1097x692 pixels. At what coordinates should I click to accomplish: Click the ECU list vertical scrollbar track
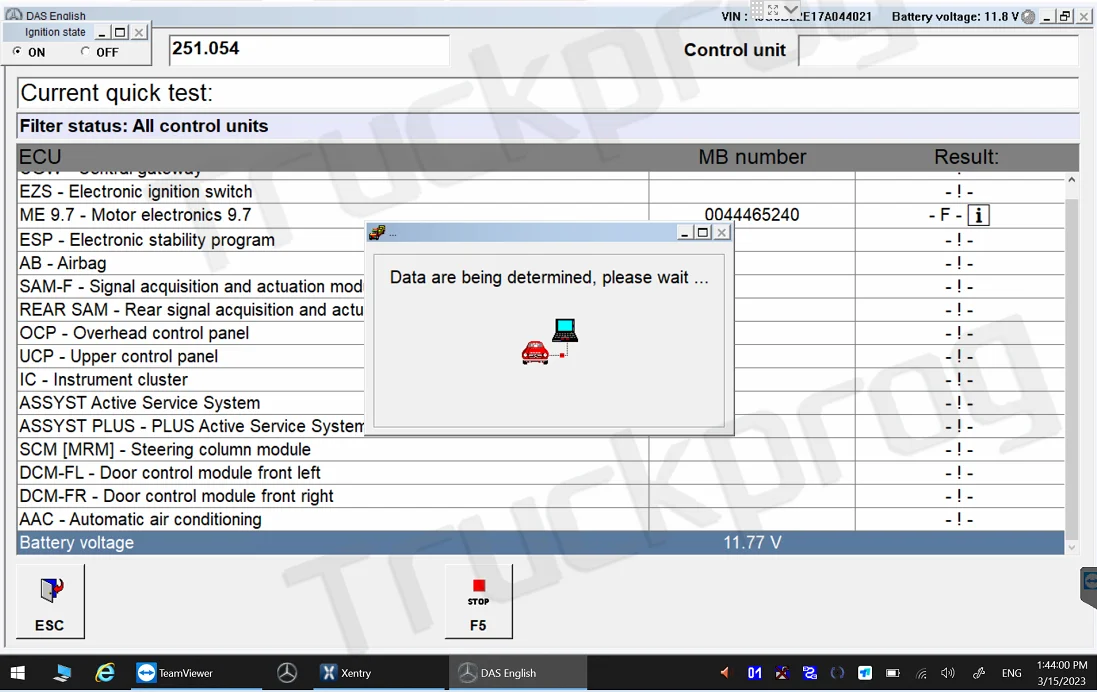(1071, 364)
